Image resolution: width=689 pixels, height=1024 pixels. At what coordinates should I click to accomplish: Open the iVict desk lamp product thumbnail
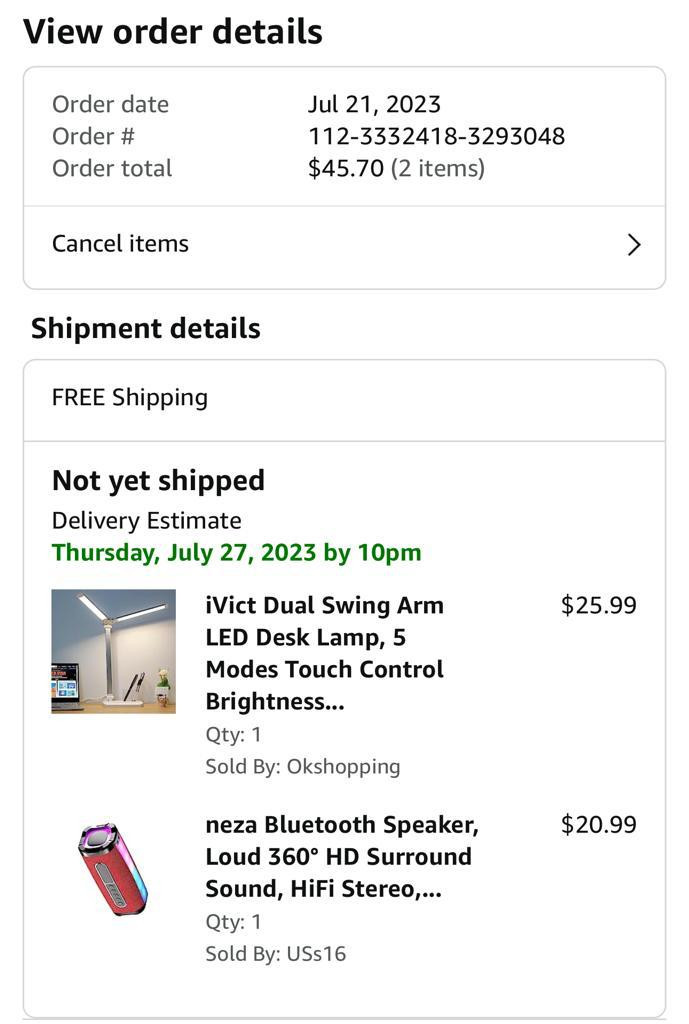[113, 651]
